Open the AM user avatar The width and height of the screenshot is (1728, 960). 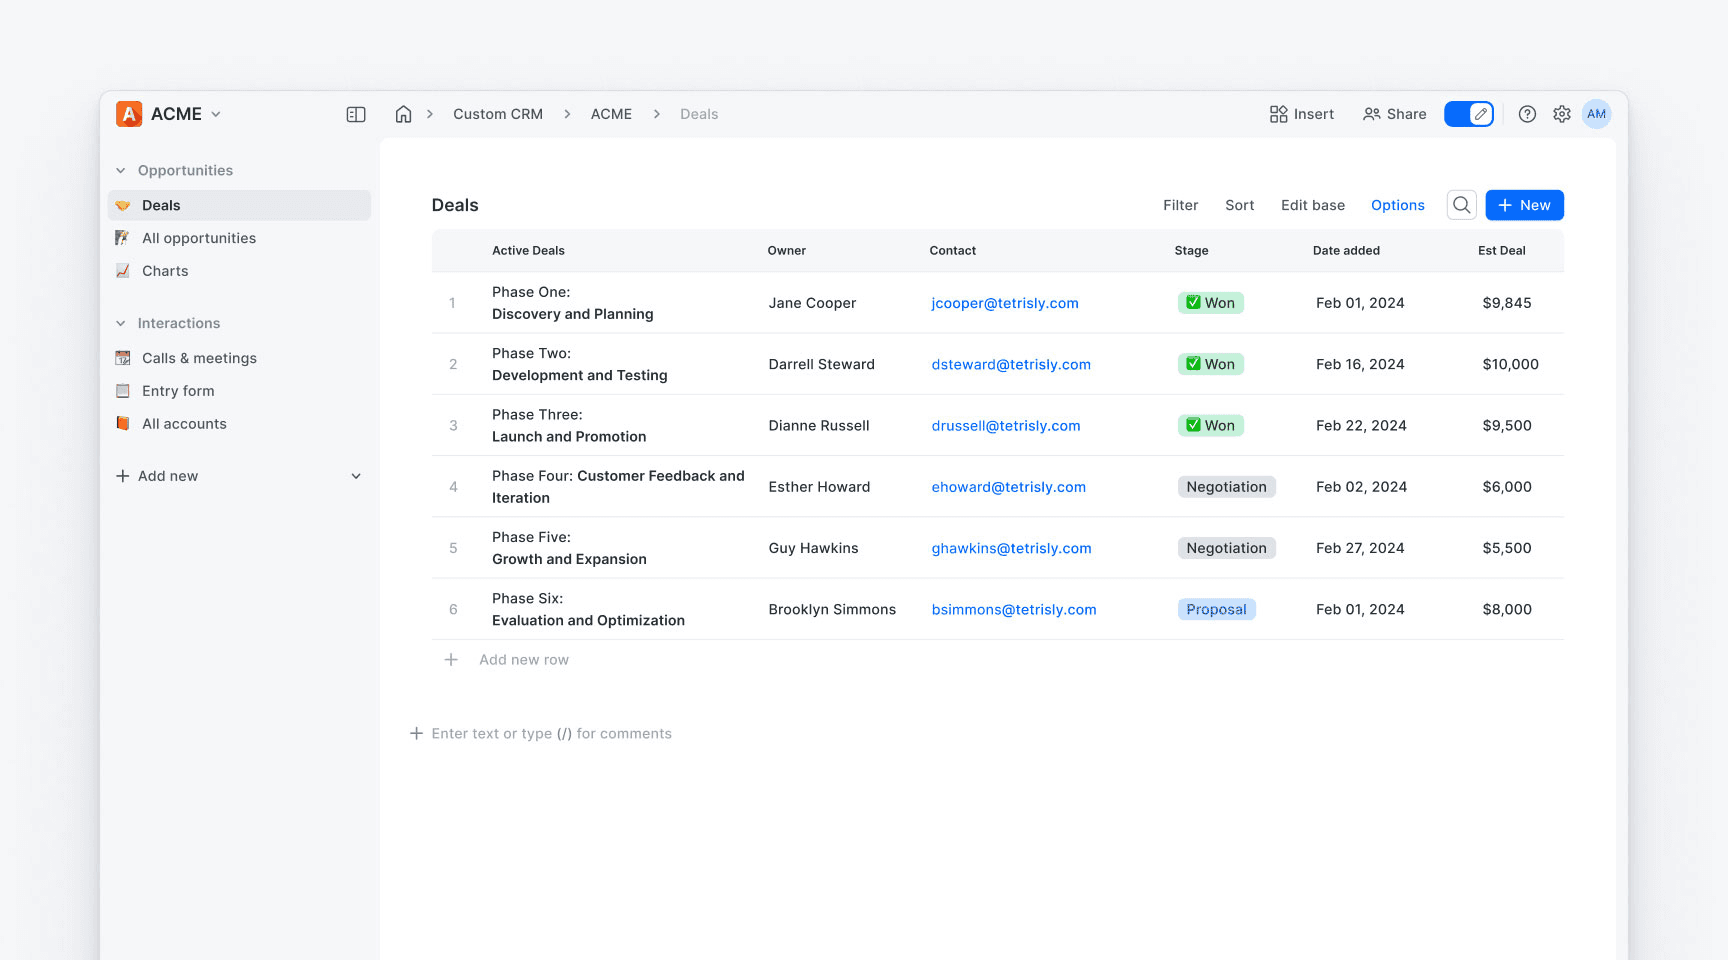click(x=1597, y=114)
